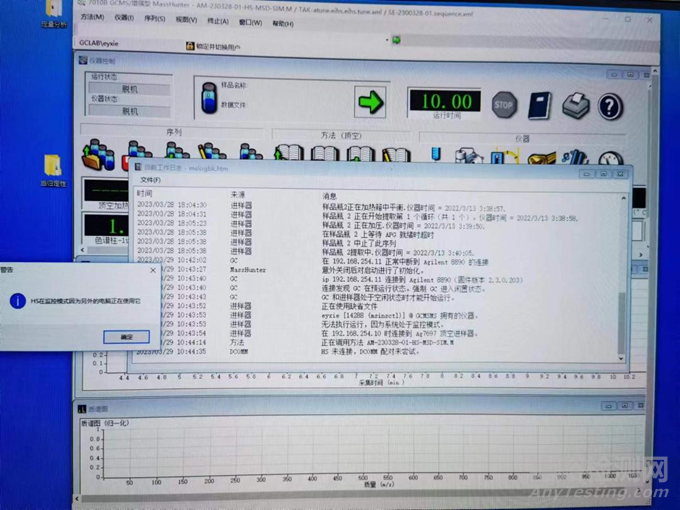Open the 仪器(I) menu
The image size is (680, 510).
point(124,18)
